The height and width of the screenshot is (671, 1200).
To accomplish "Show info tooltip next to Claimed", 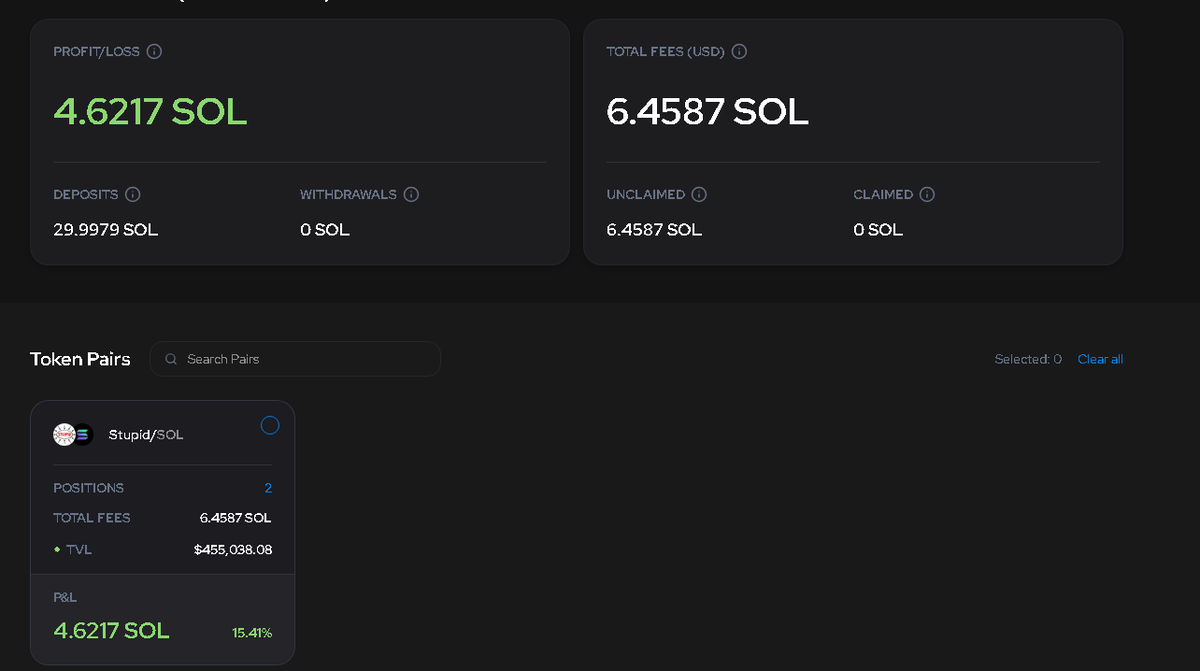I will [x=927, y=194].
